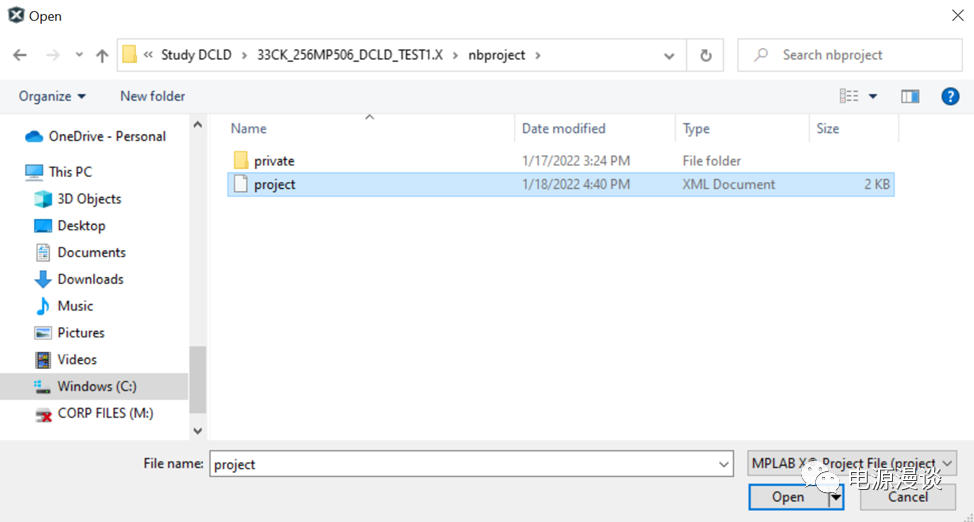This screenshot has width=974, height=522.
Task: Open the File name suggestions dropdown
Action: 724,464
